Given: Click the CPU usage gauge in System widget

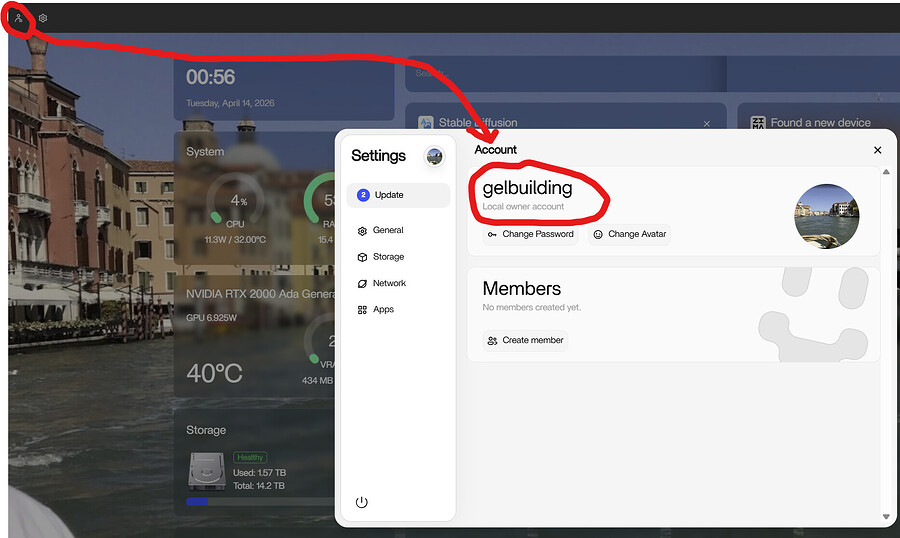Looking at the screenshot, I should tap(234, 200).
